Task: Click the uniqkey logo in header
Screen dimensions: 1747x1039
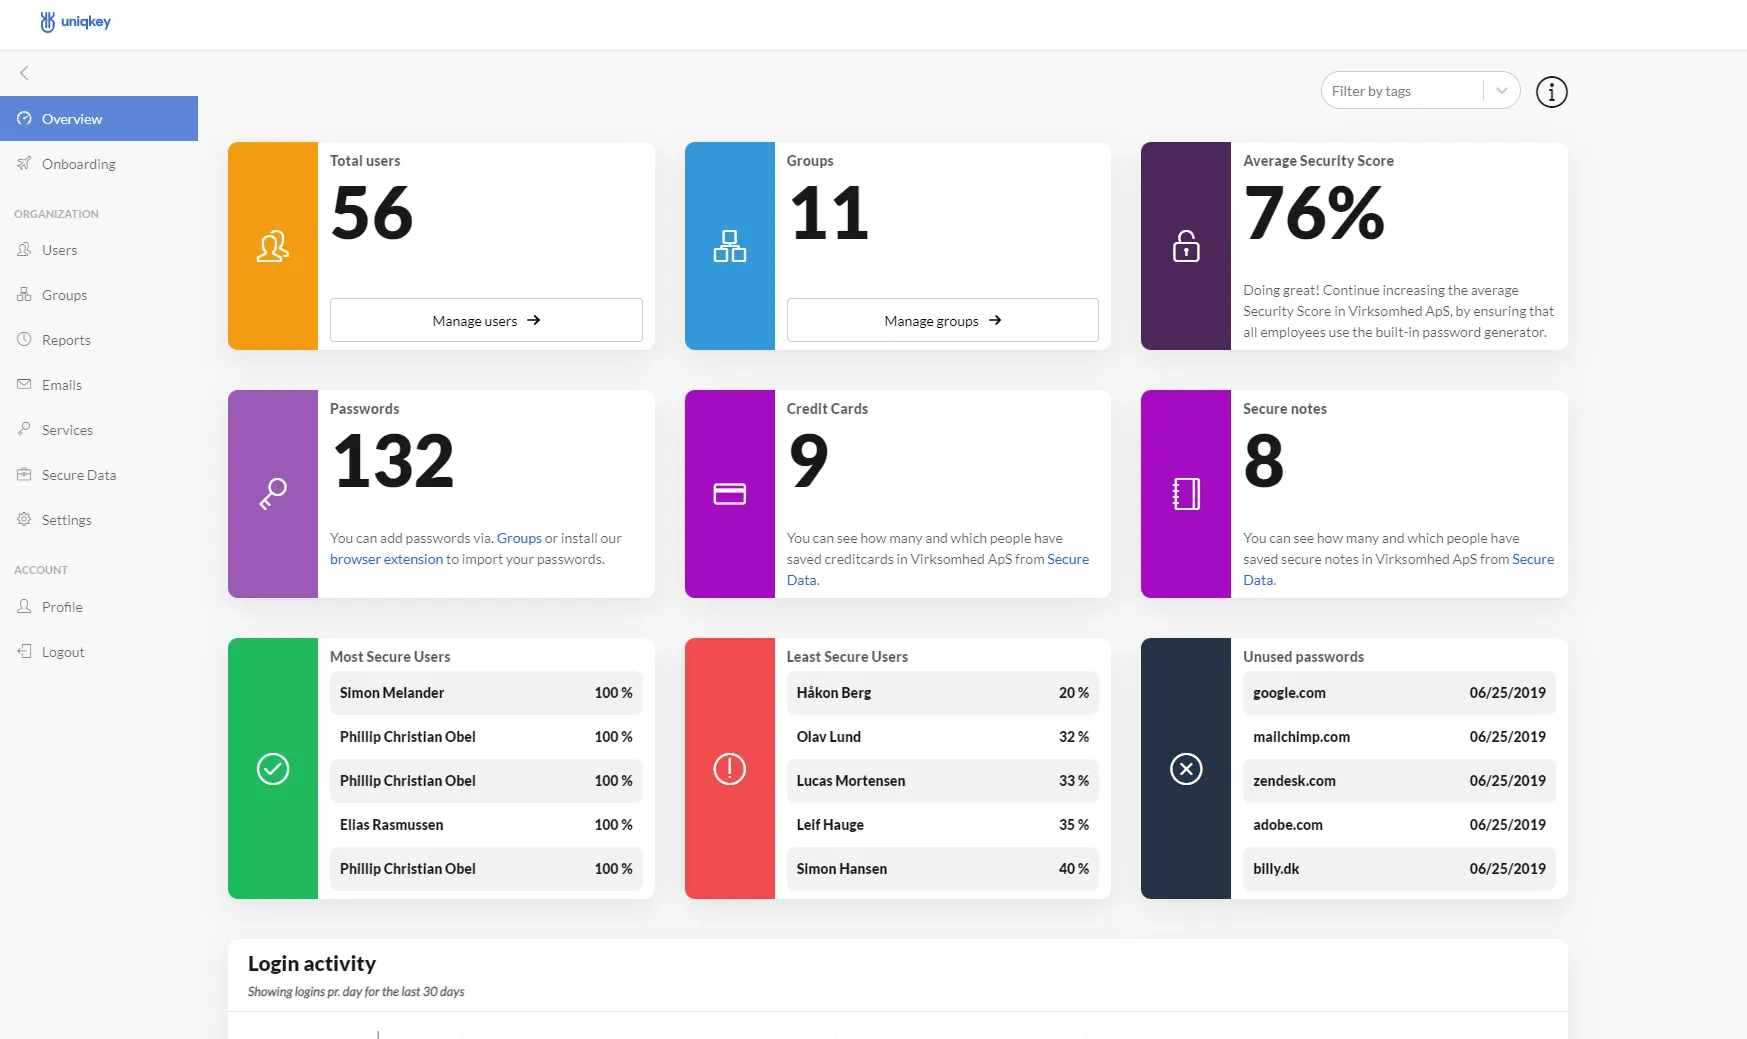Action: coord(75,22)
